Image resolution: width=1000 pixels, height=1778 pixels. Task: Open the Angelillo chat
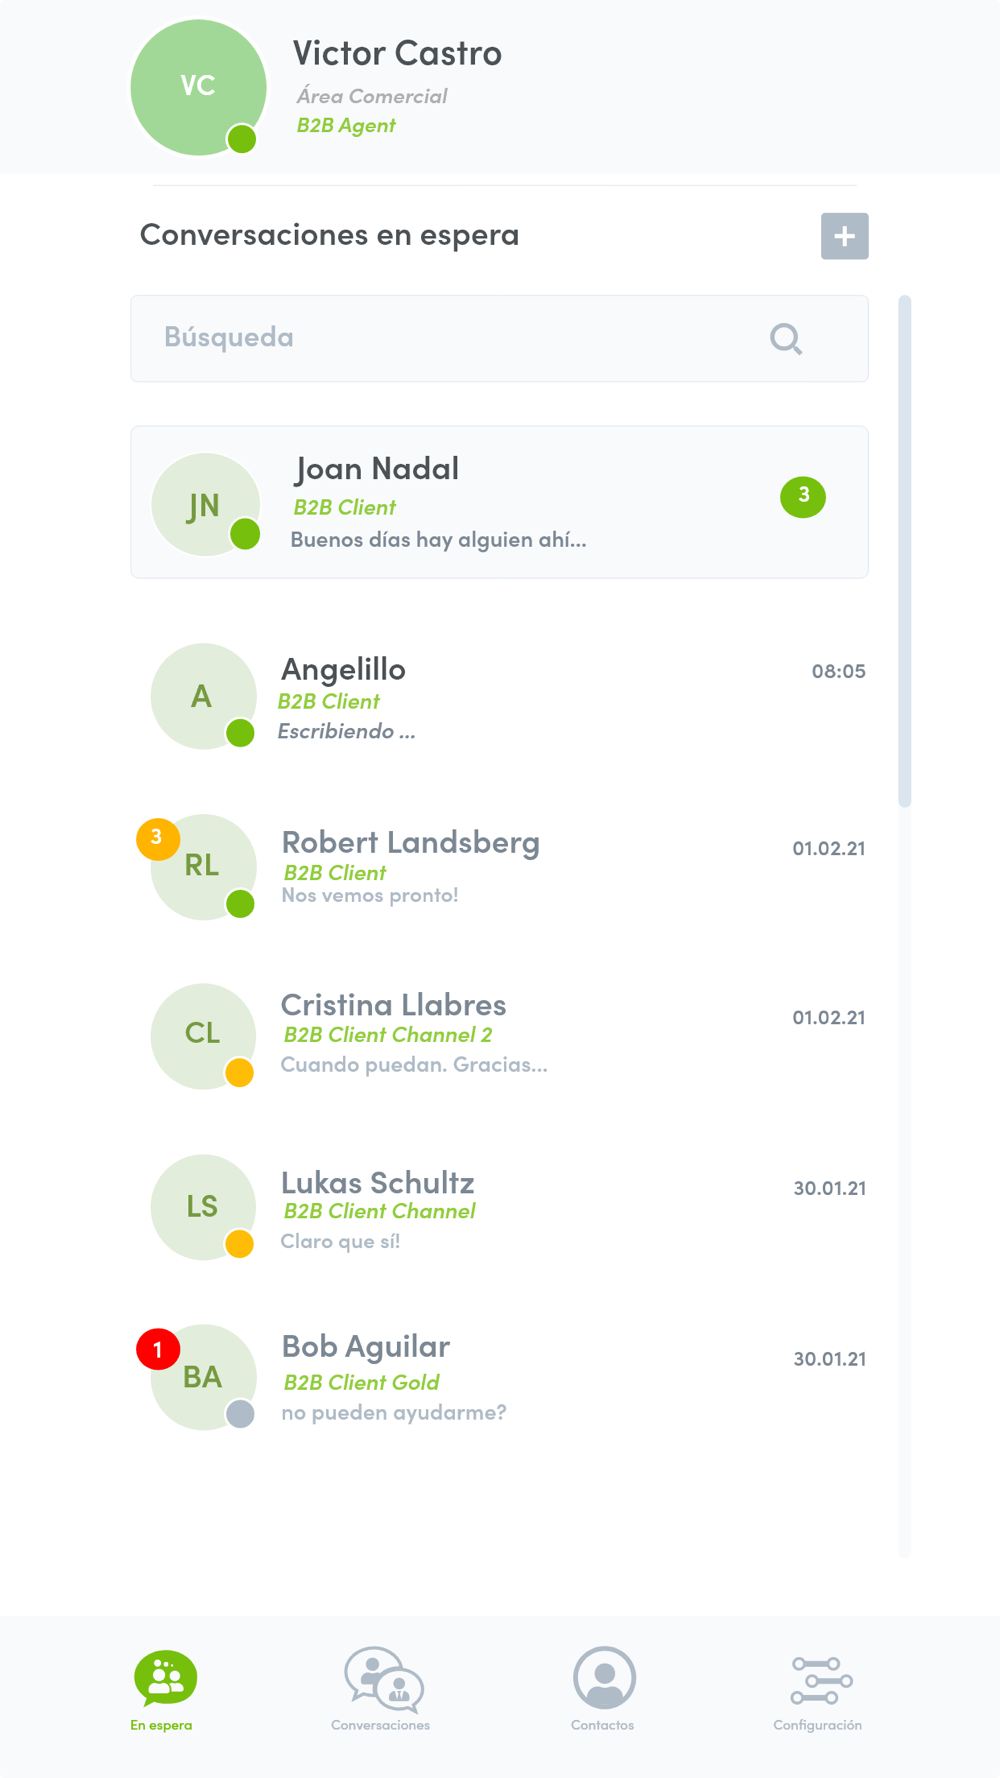coord(500,698)
